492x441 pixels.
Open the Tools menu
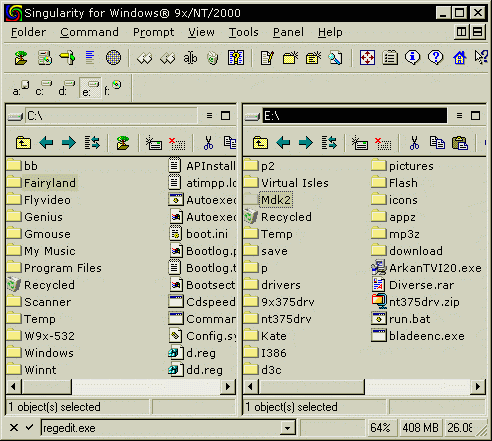pos(244,32)
